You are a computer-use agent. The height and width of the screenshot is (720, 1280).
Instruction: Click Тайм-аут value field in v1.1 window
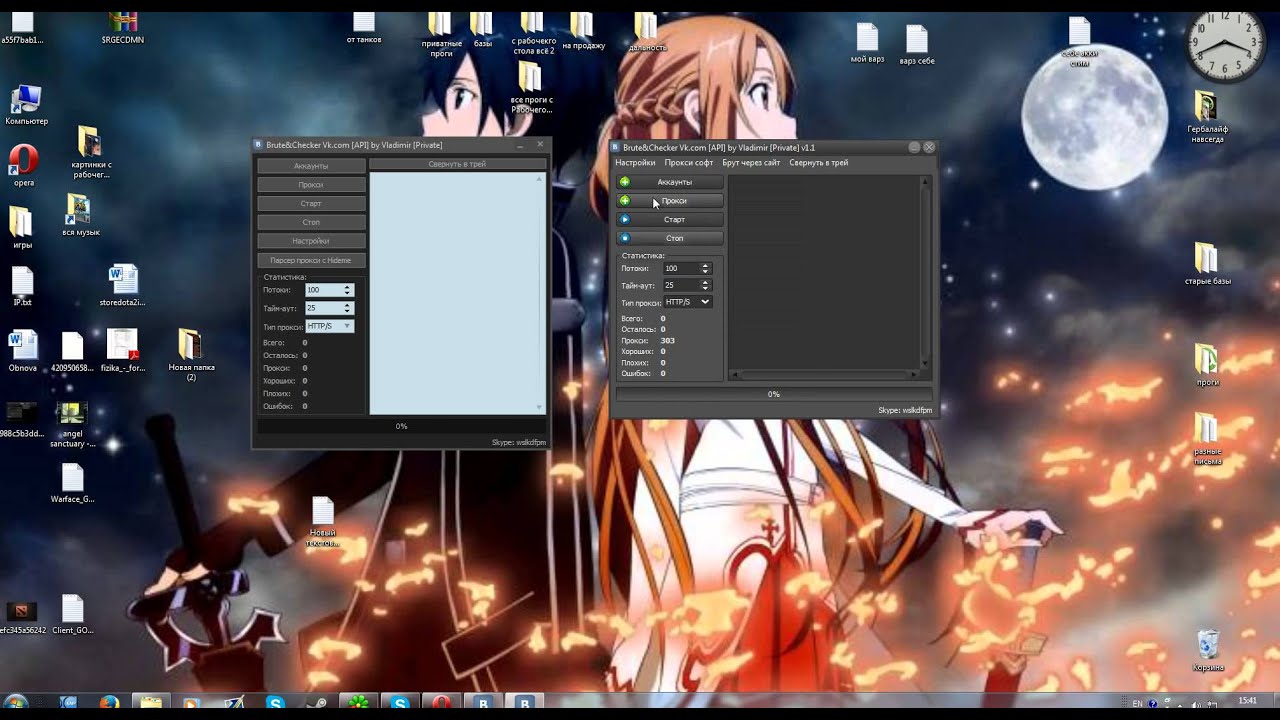click(682, 285)
